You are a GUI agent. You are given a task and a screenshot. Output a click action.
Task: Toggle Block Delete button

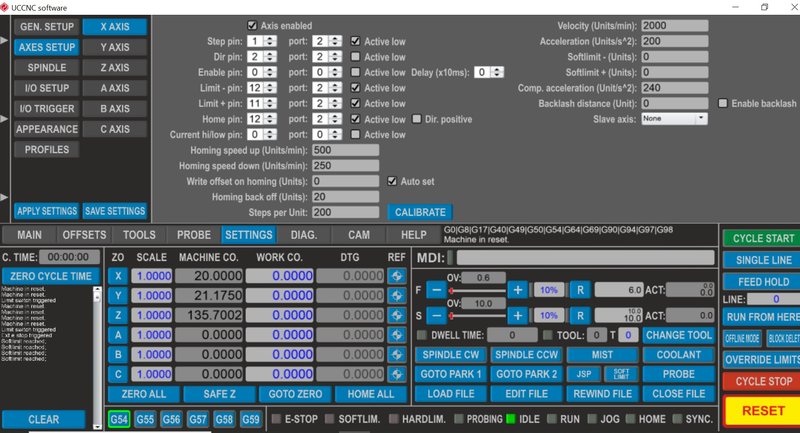784,338
